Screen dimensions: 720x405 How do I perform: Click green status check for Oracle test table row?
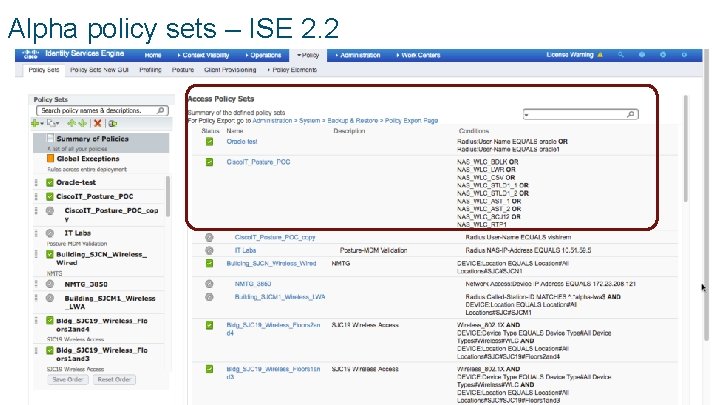[209, 141]
